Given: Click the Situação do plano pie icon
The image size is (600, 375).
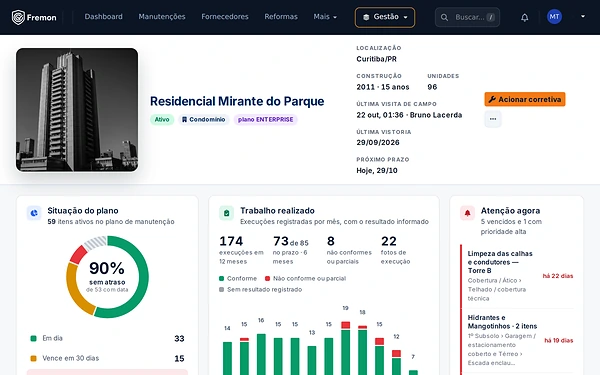Looking at the screenshot, I should (34, 213).
